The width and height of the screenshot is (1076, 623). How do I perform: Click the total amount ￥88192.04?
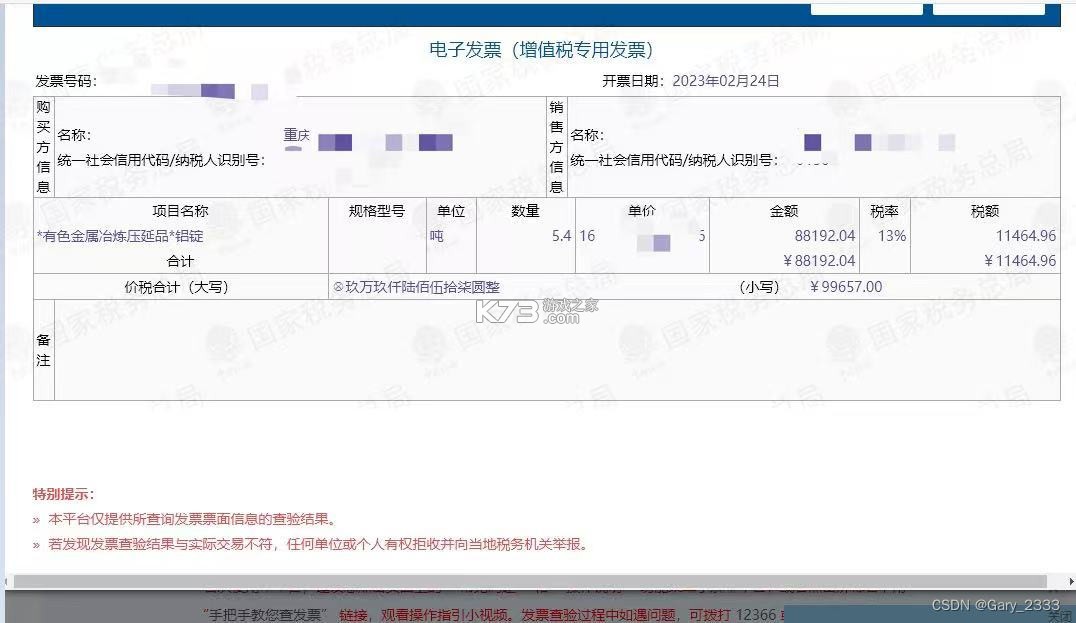pos(819,261)
